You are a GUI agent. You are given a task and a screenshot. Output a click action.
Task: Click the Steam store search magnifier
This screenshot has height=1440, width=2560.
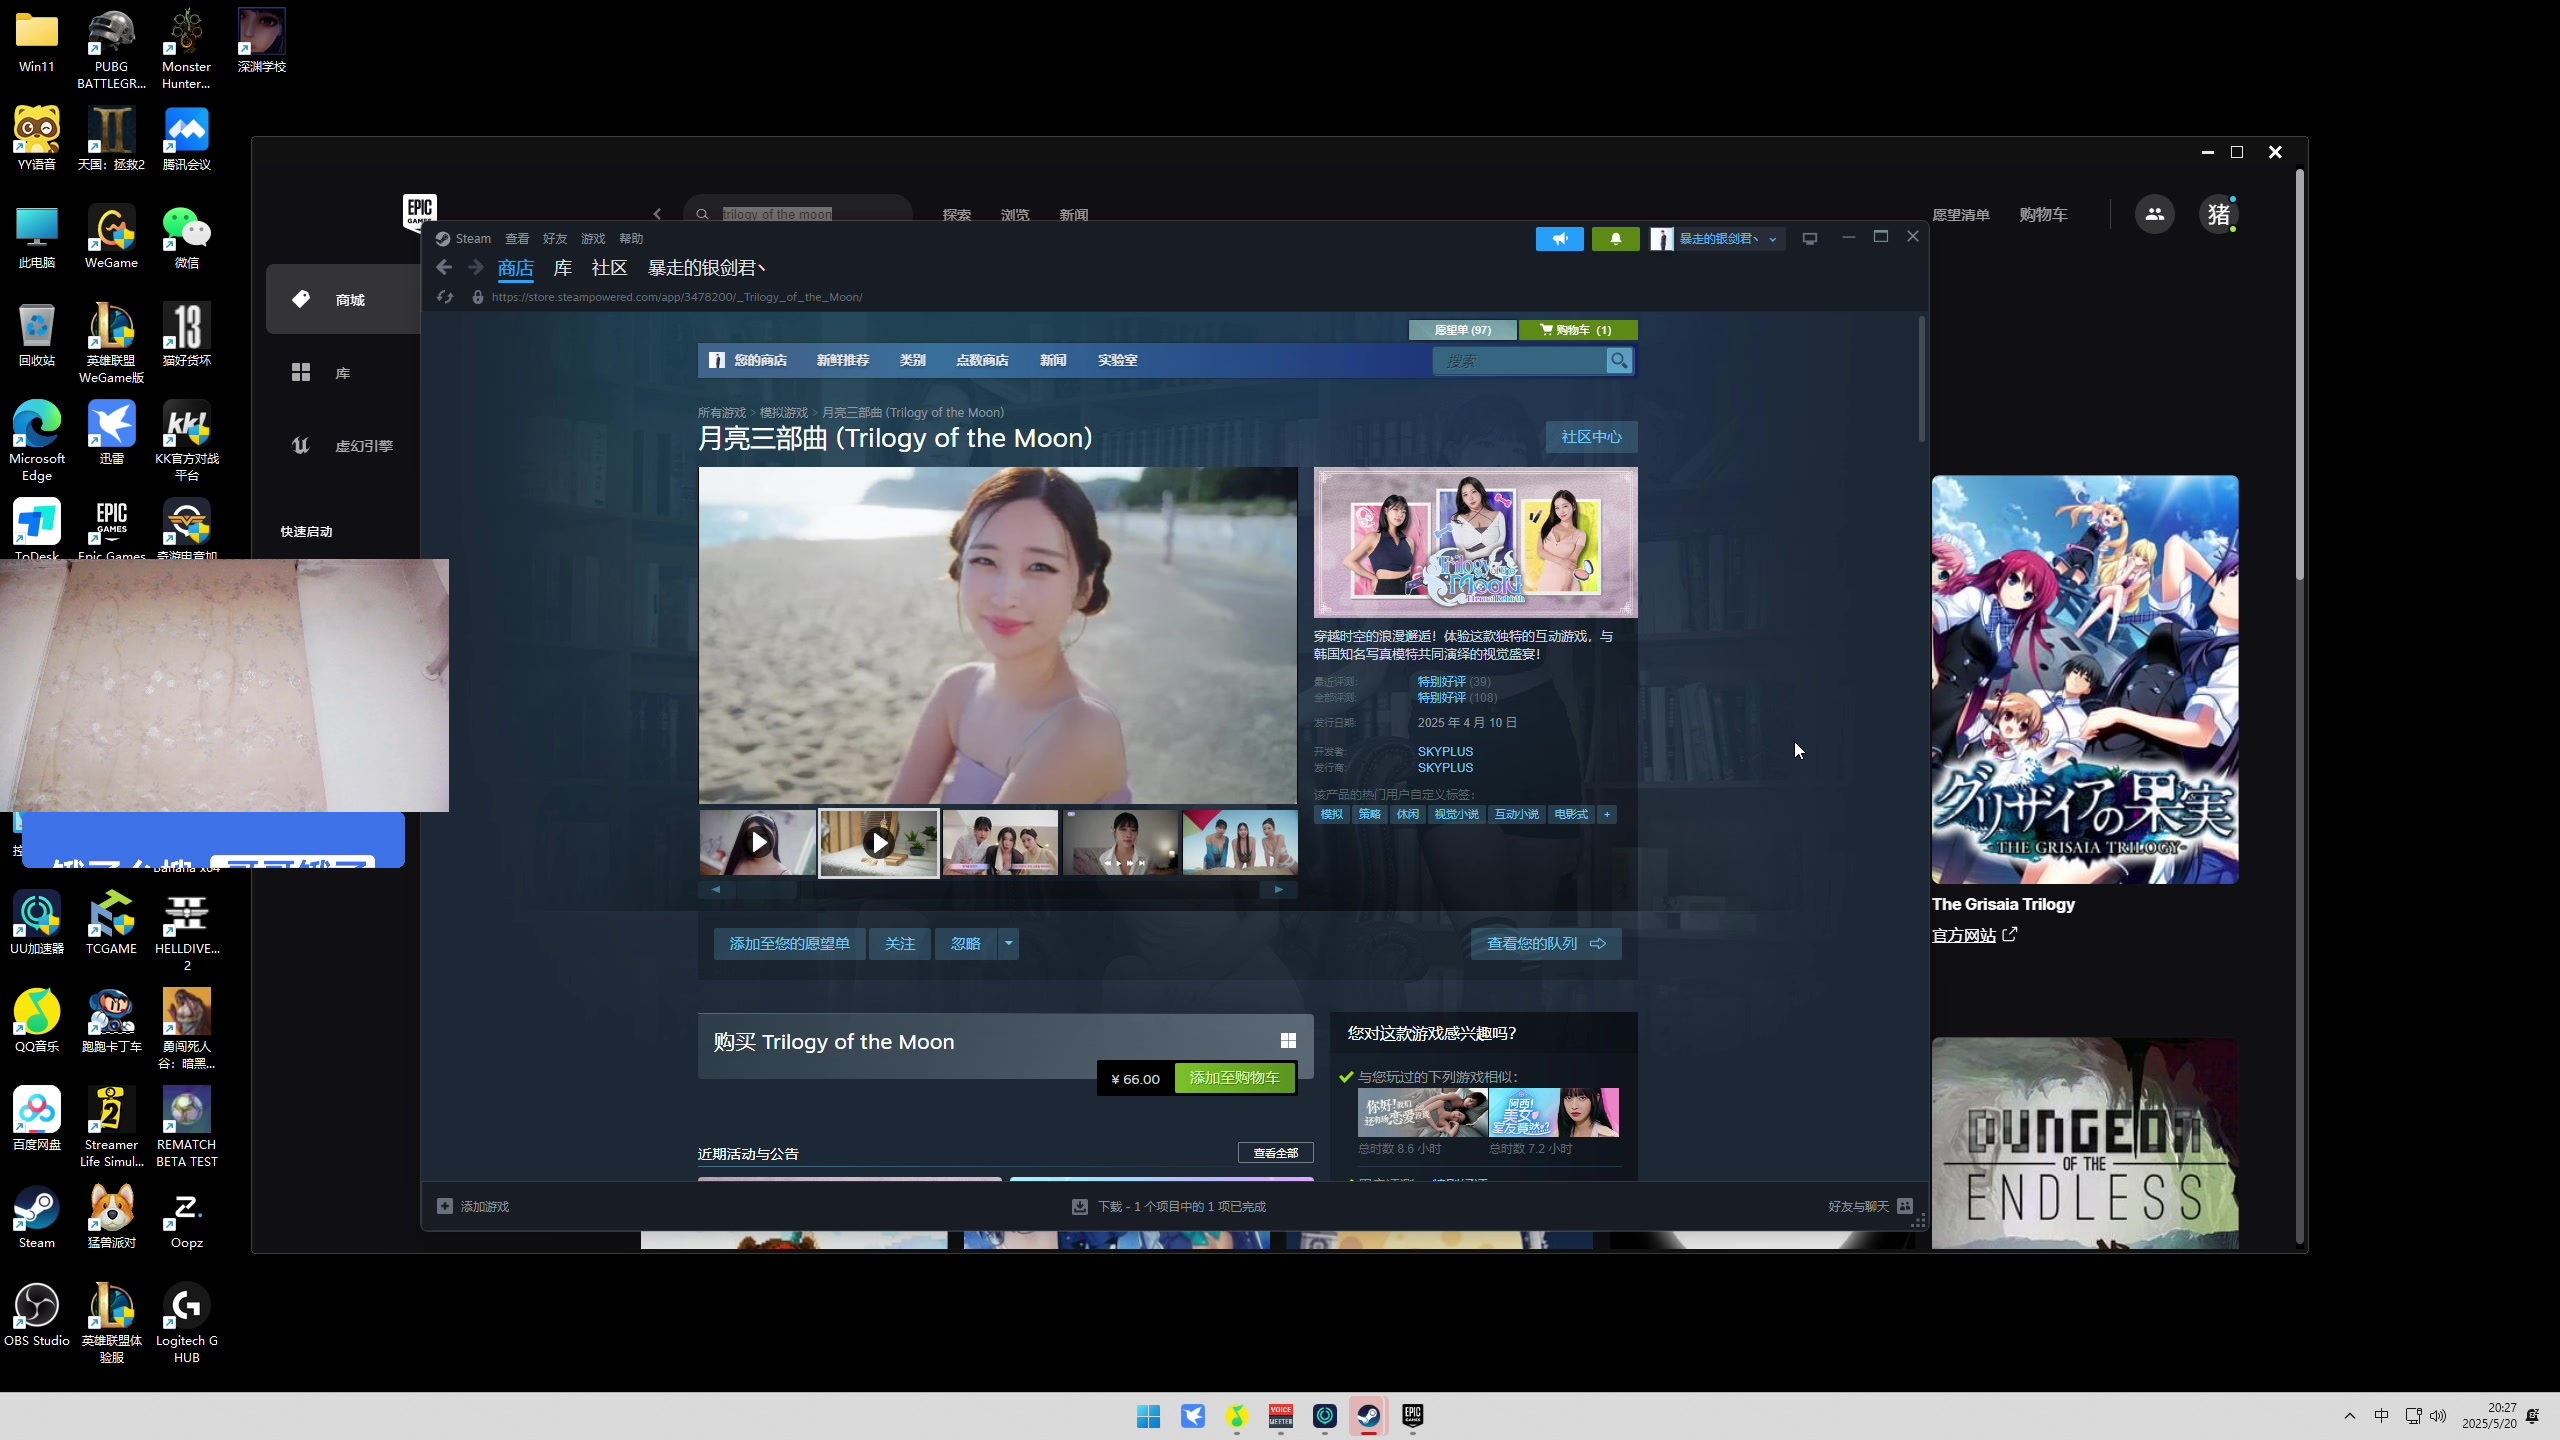click(x=1618, y=361)
